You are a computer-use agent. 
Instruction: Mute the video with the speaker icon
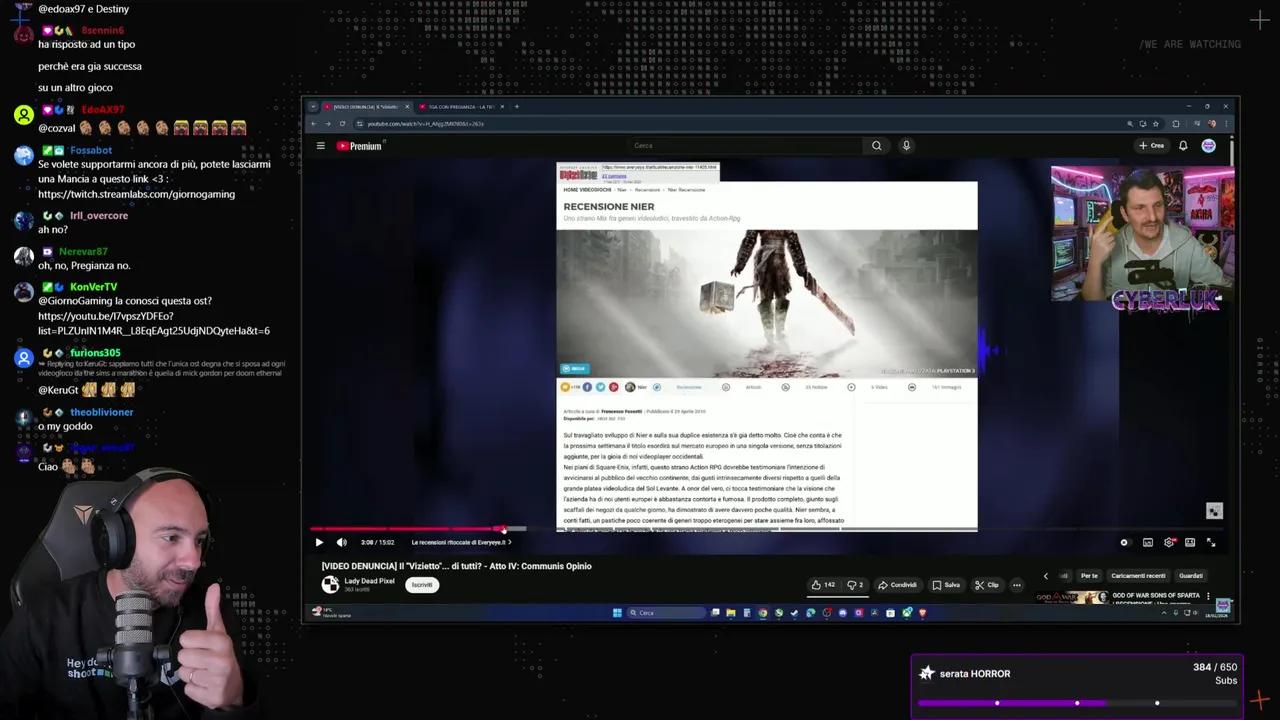click(342, 542)
